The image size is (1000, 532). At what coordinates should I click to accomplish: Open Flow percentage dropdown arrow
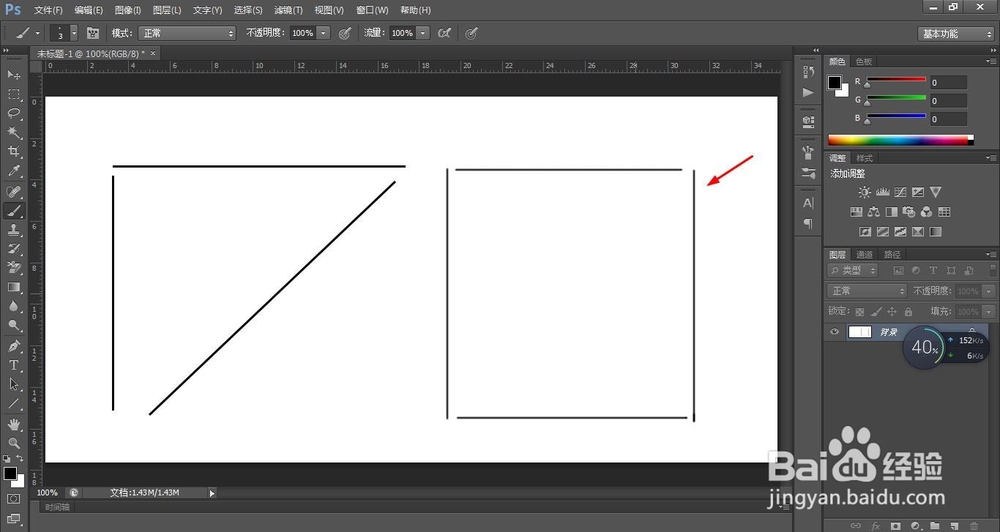point(423,33)
